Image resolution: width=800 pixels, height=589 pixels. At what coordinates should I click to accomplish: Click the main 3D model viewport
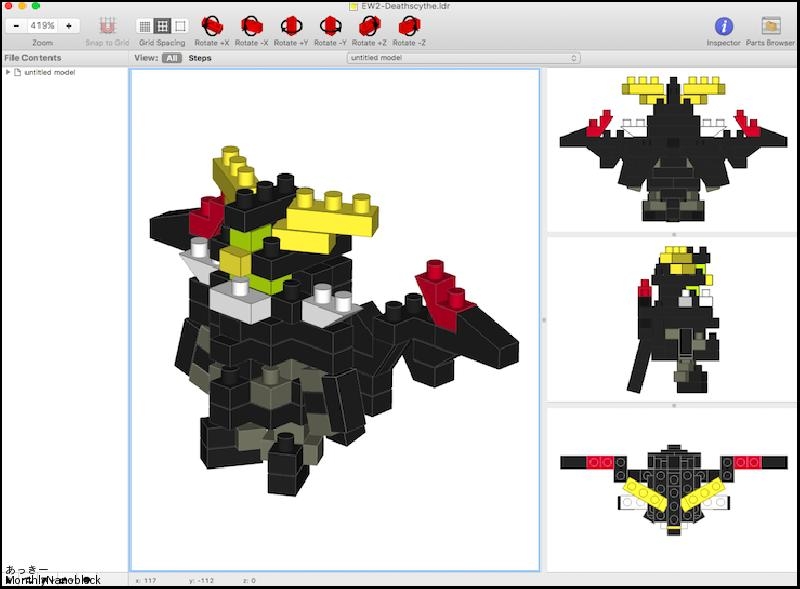[x=335, y=320]
